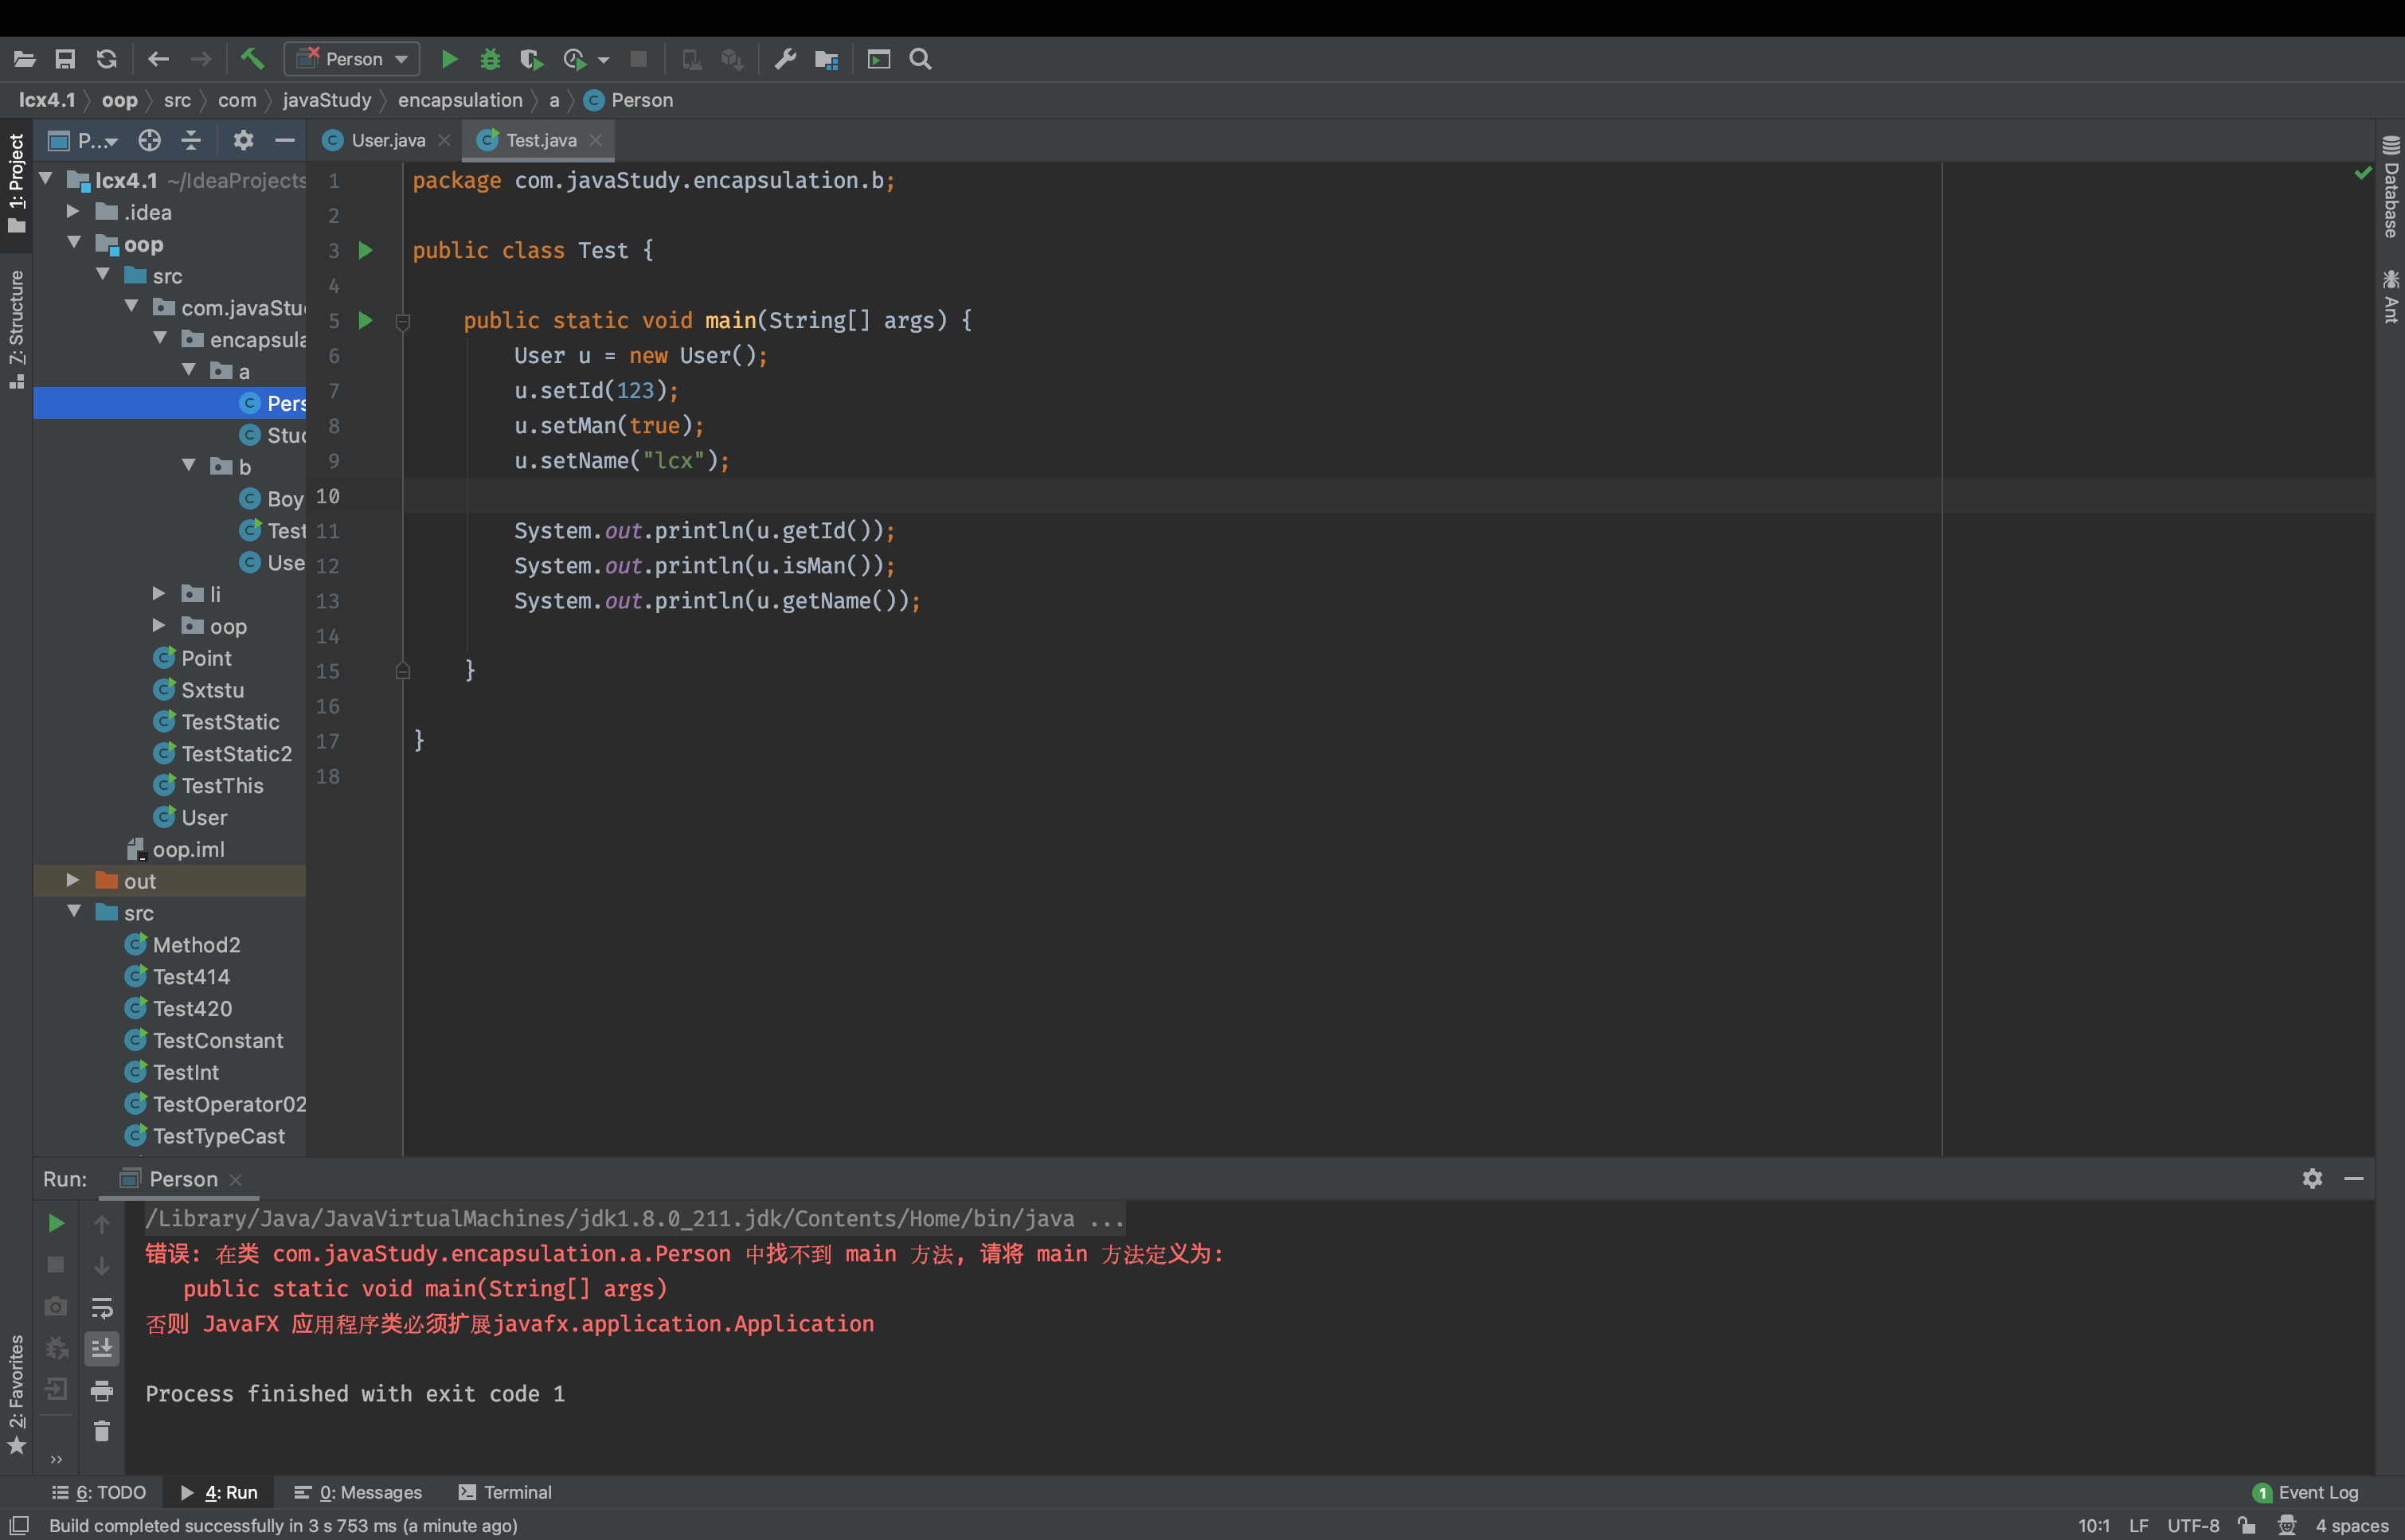Open Project view mode dropdown
This screenshot has height=1540, width=2405.
click(x=98, y=141)
